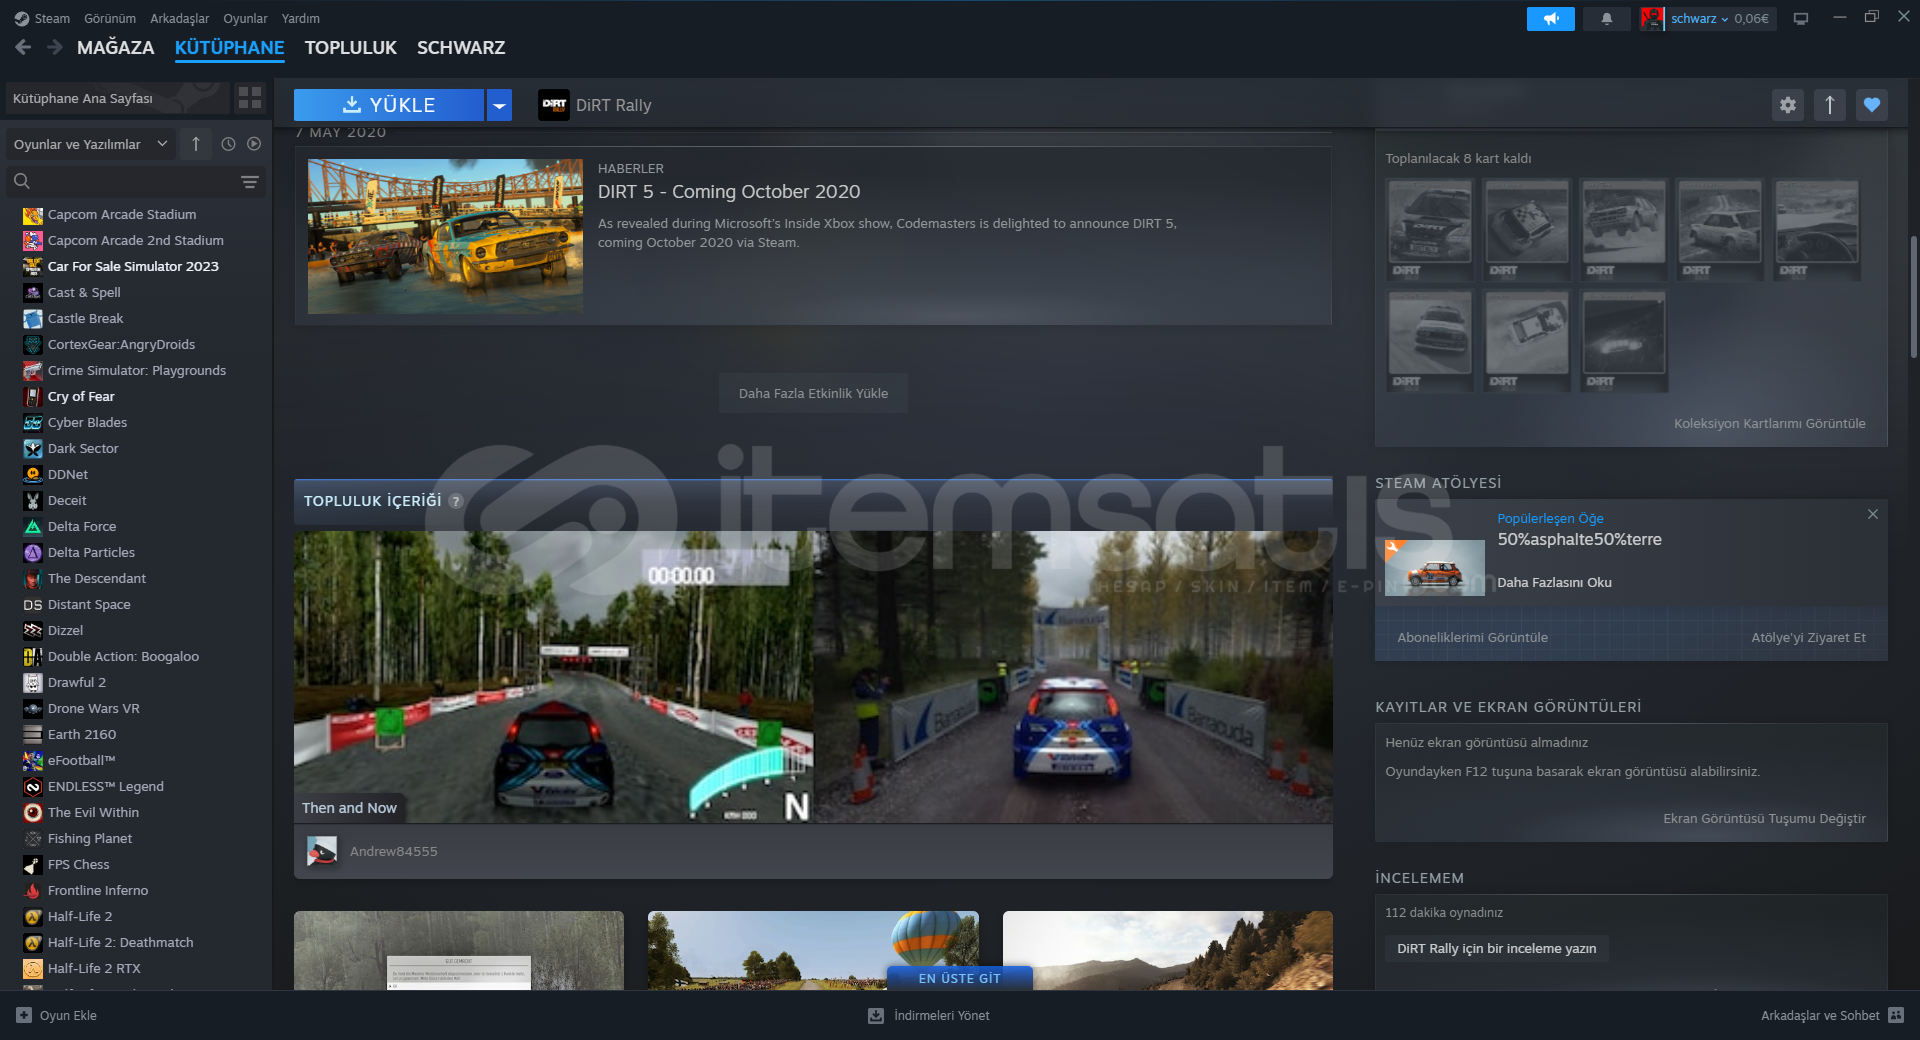Image resolution: width=1920 pixels, height=1040 pixels.
Task: Select Cry of Fear in library
Action: tap(81, 397)
